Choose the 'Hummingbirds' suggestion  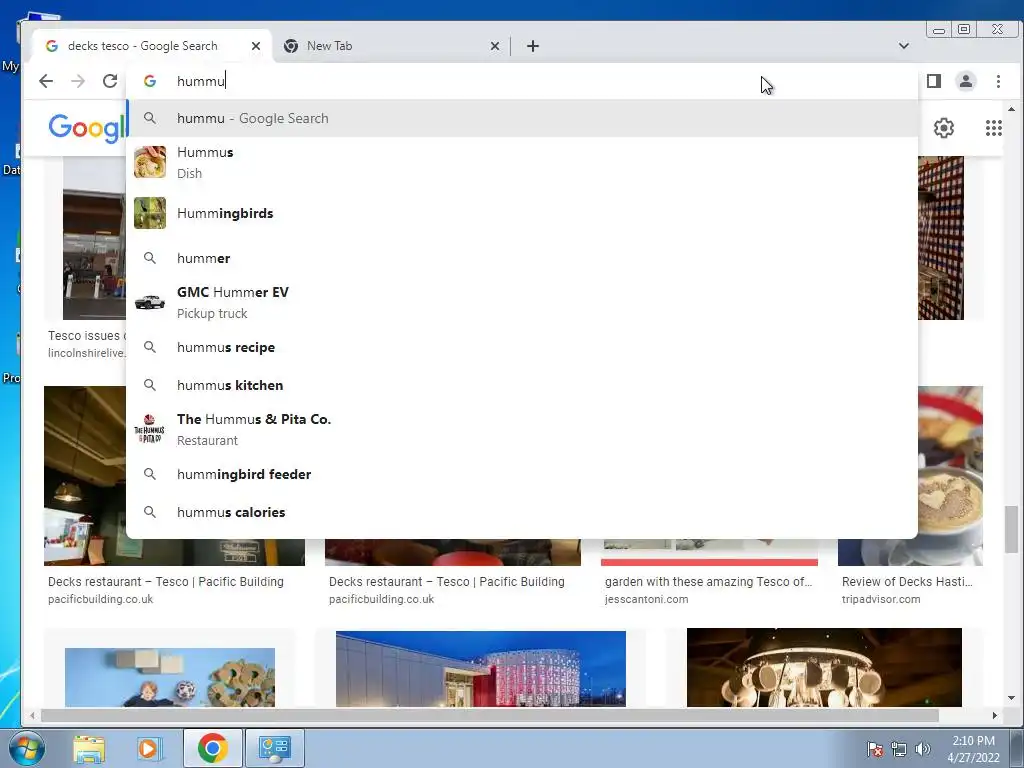(x=522, y=214)
